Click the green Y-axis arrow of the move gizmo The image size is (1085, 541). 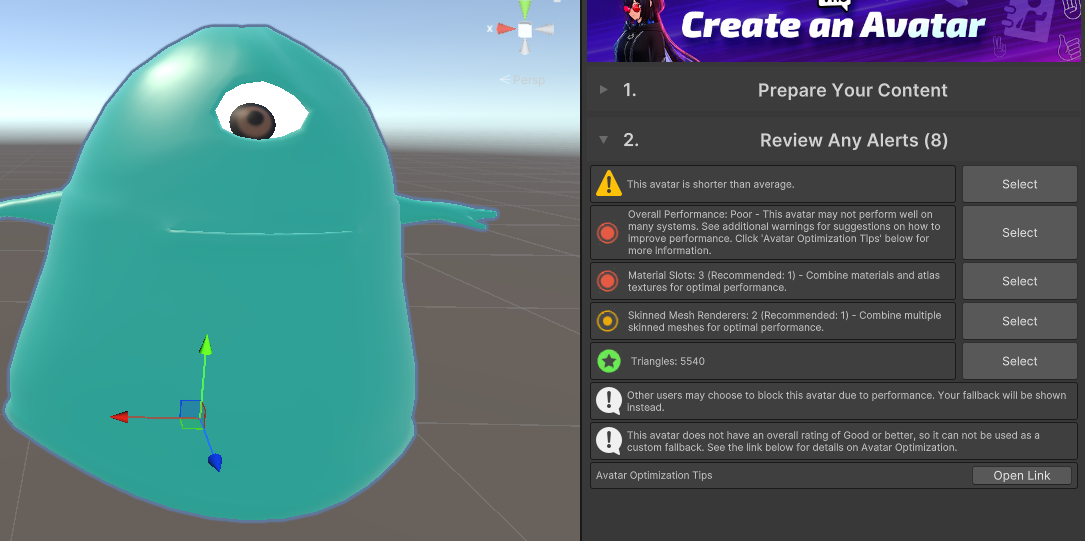pos(205,346)
